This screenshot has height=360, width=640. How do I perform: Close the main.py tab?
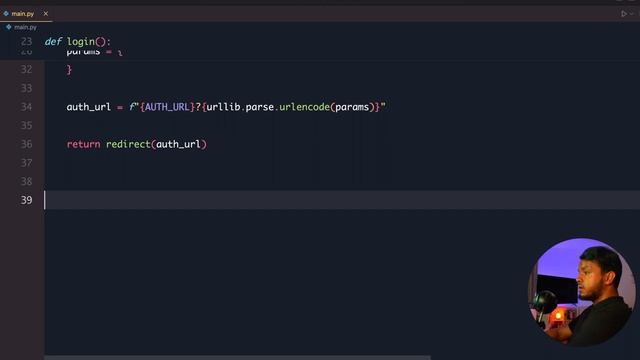(x=46, y=13)
